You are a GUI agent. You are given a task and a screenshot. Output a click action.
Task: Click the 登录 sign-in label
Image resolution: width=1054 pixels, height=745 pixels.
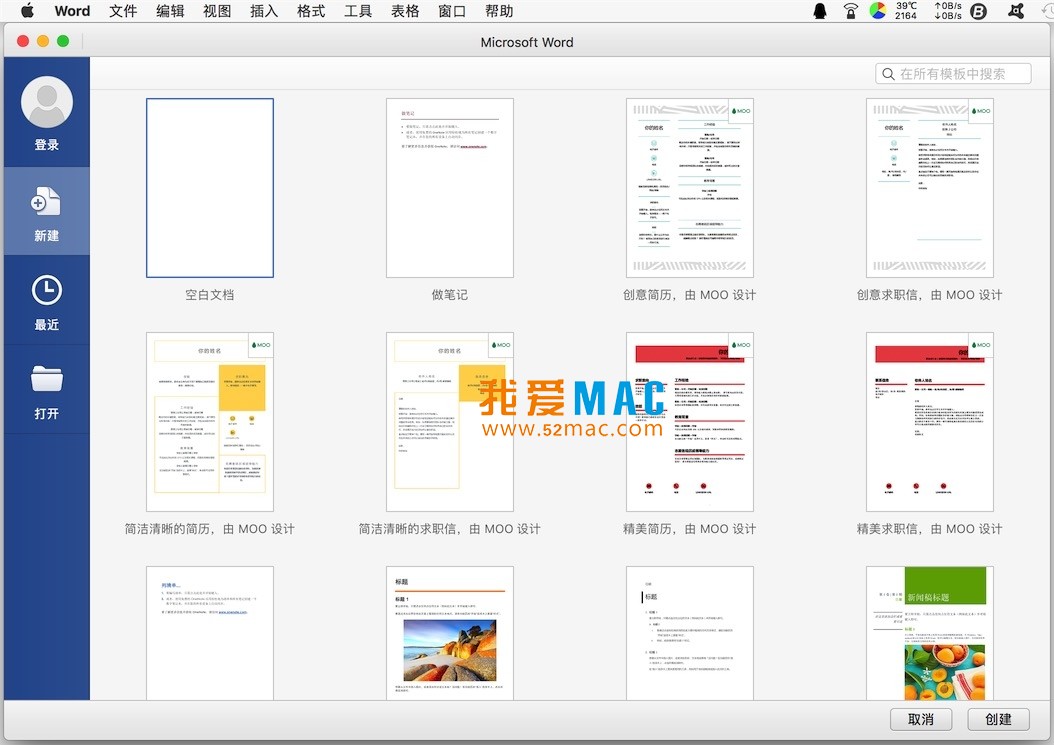pyautogui.click(x=46, y=145)
